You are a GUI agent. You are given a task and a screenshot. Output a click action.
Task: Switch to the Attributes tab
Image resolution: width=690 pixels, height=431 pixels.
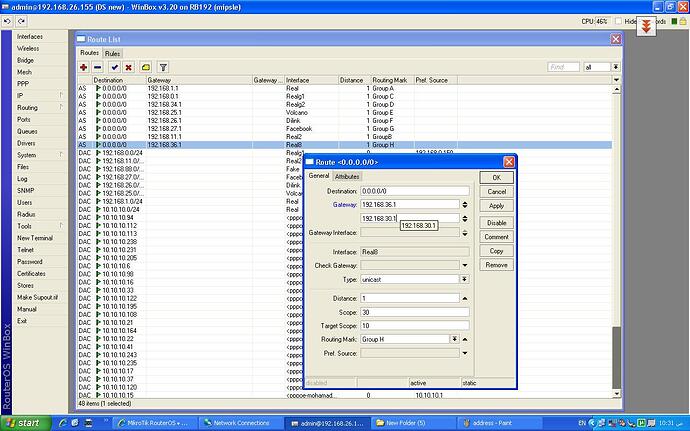pos(347,176)
